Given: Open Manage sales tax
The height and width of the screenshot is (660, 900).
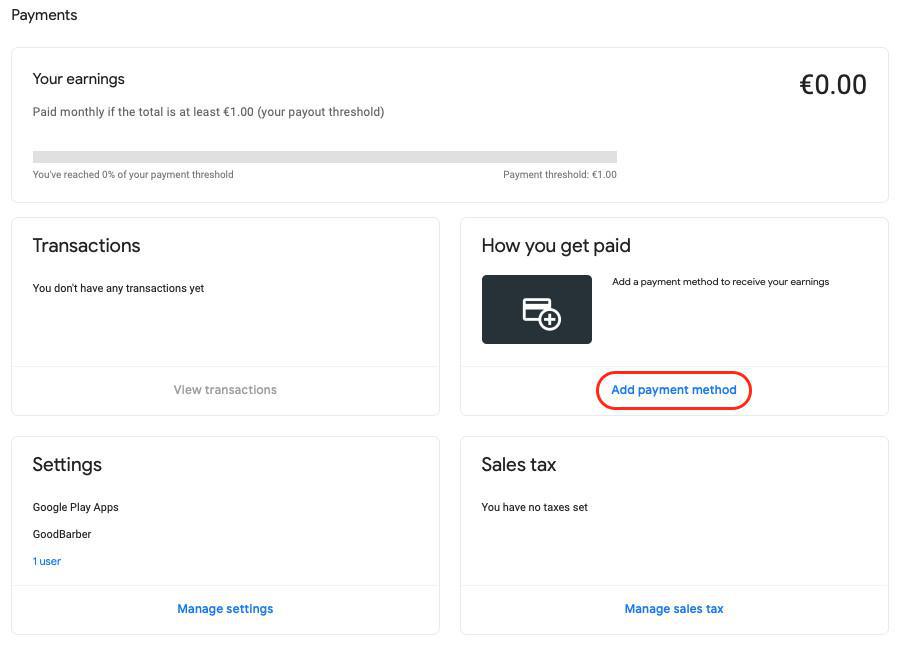Looking at the screenshot, I should pyautogui.click(x=673, y=609).
